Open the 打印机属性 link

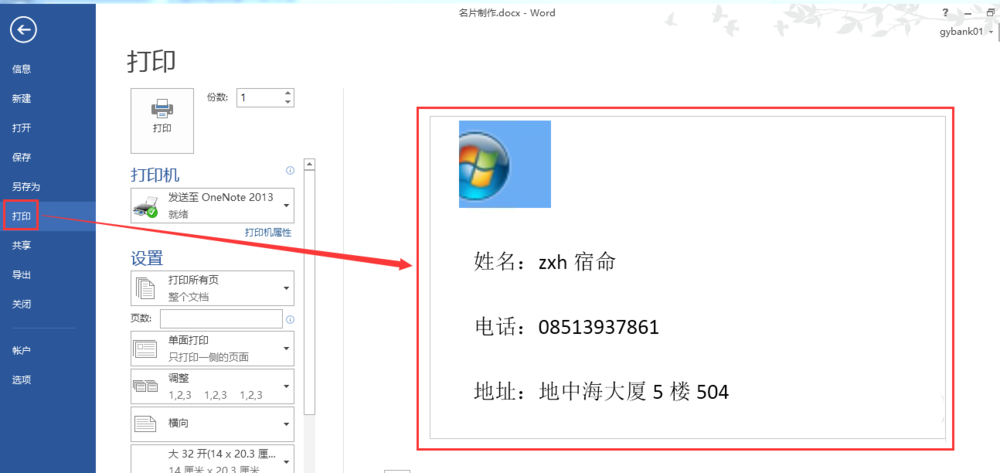click(268, 233)
